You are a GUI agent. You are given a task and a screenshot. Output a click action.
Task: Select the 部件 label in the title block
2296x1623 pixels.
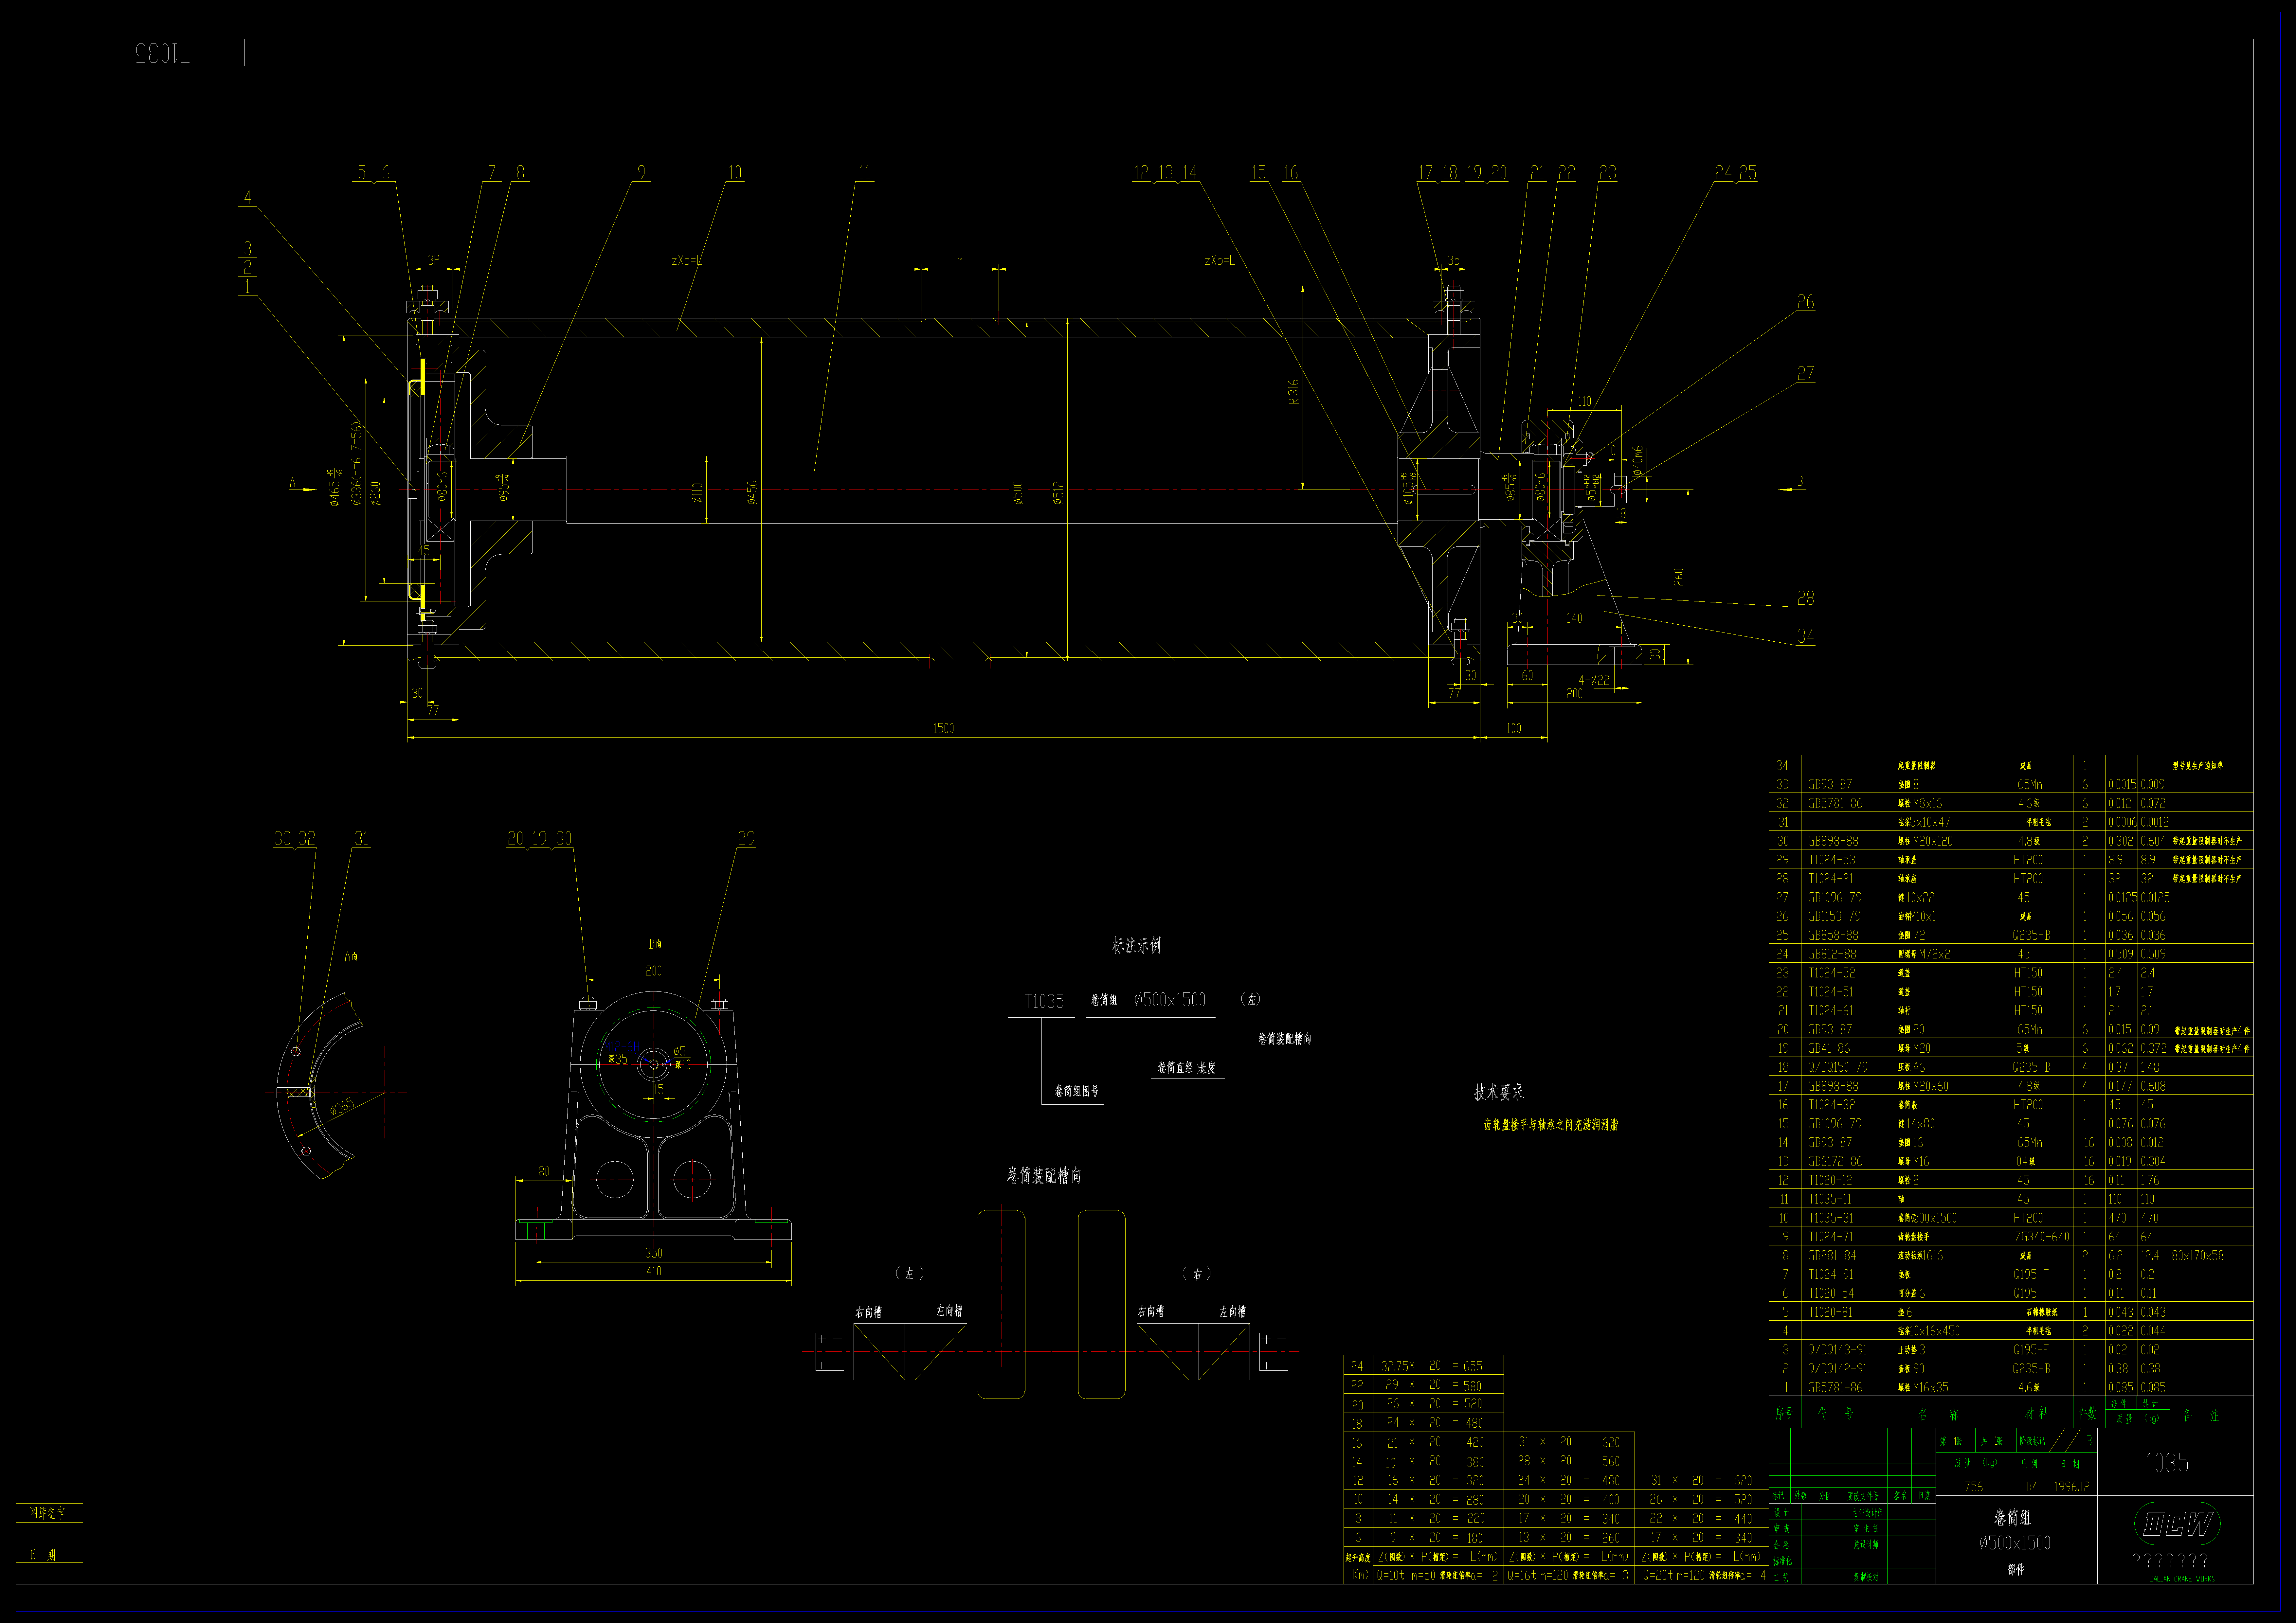pyautogui.click(x=2016, y=1570)
